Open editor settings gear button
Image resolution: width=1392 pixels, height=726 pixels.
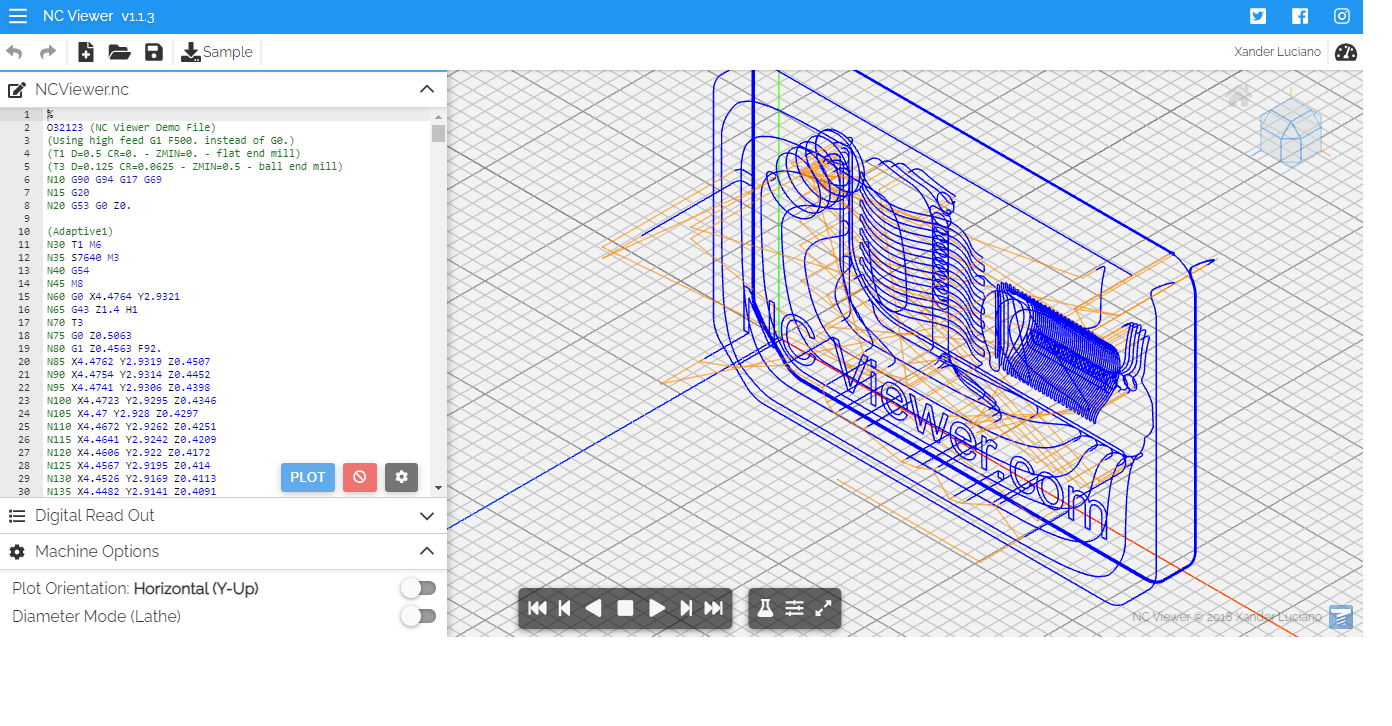tap(401, 477)
